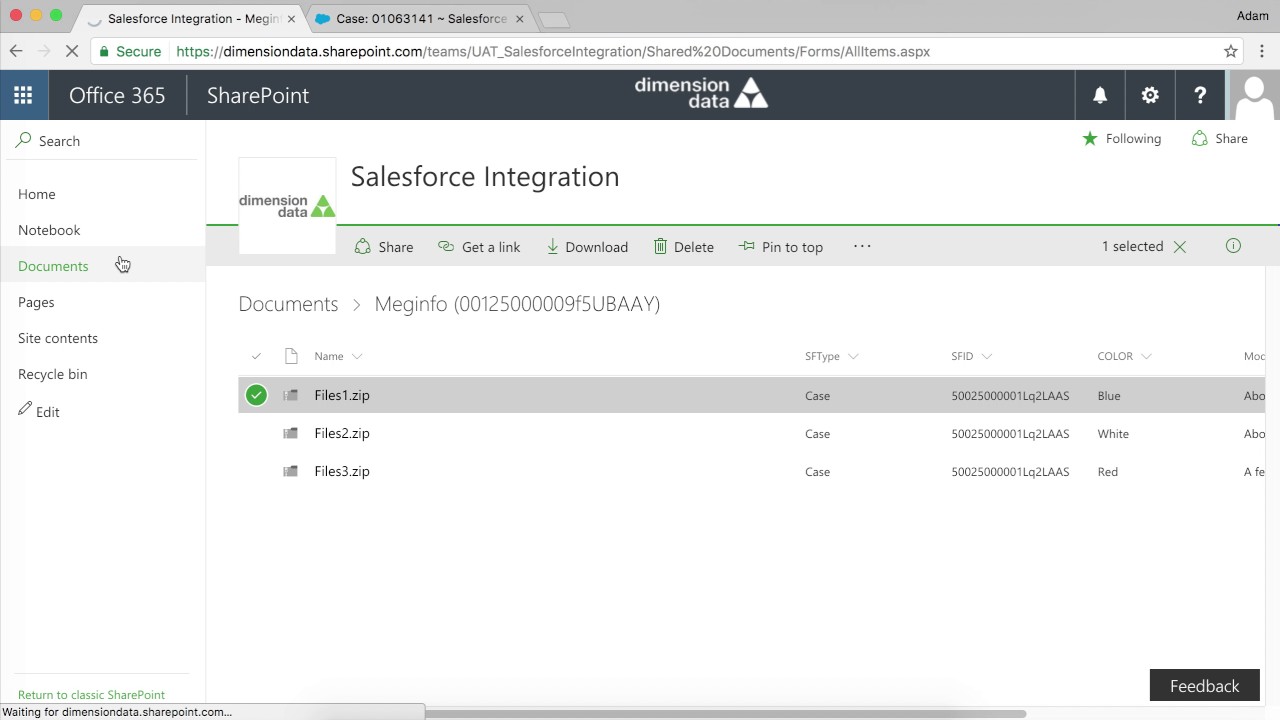The height and width of the screenshot is (720, 1280).
Task: Pin the selected file to top
Action: point(781,247)
